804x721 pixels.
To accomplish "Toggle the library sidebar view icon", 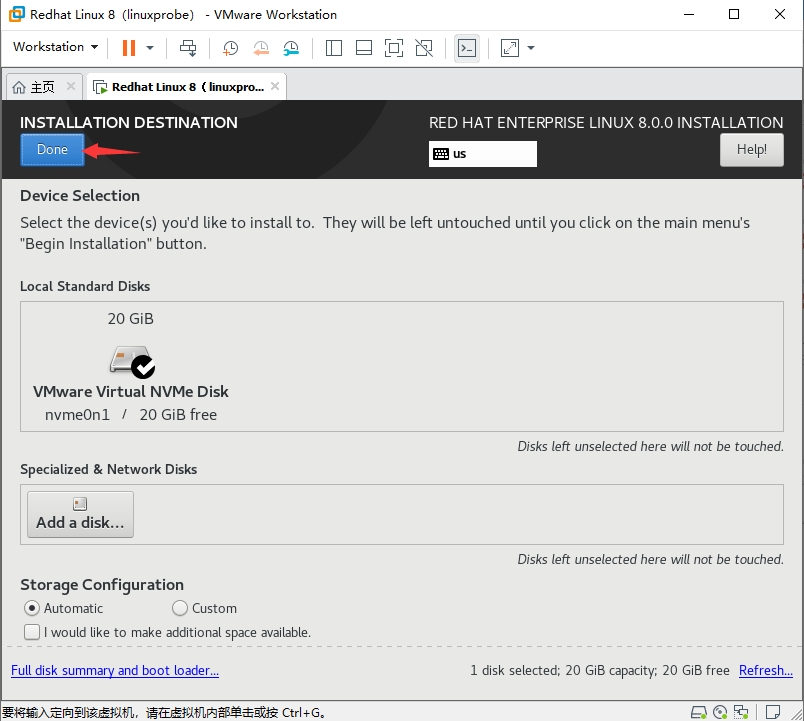I will point(334,48).
